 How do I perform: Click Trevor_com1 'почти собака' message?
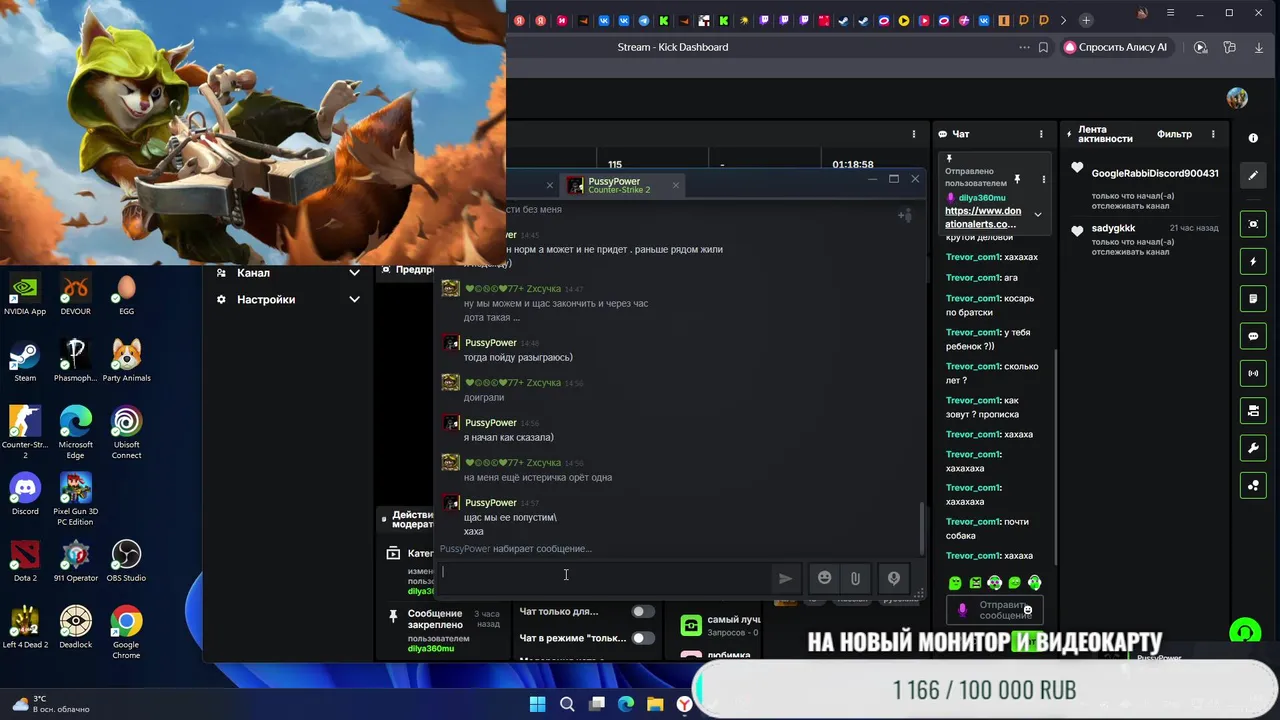tap(988, 528)
